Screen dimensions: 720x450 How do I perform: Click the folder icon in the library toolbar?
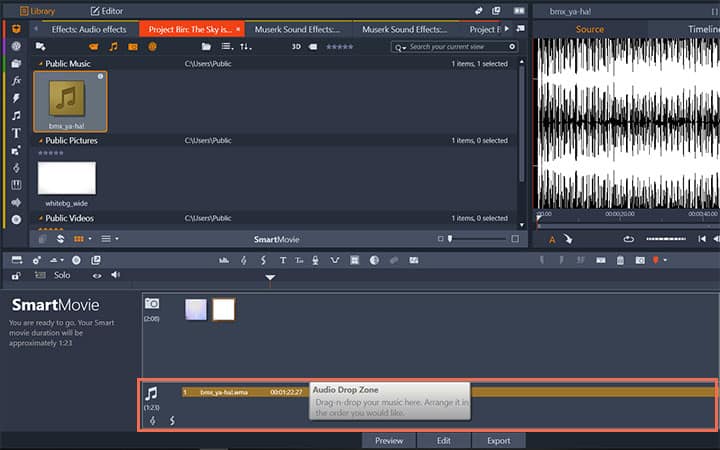pyautogui.click(x=206, y=47)
